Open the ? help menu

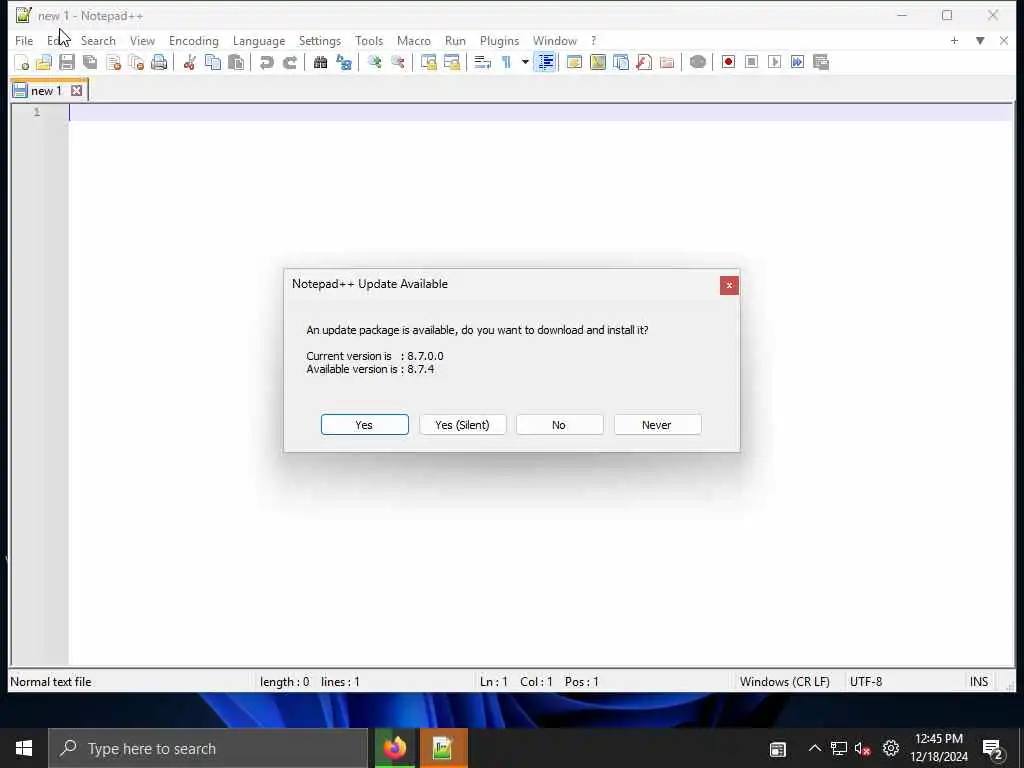click(594, 40)
